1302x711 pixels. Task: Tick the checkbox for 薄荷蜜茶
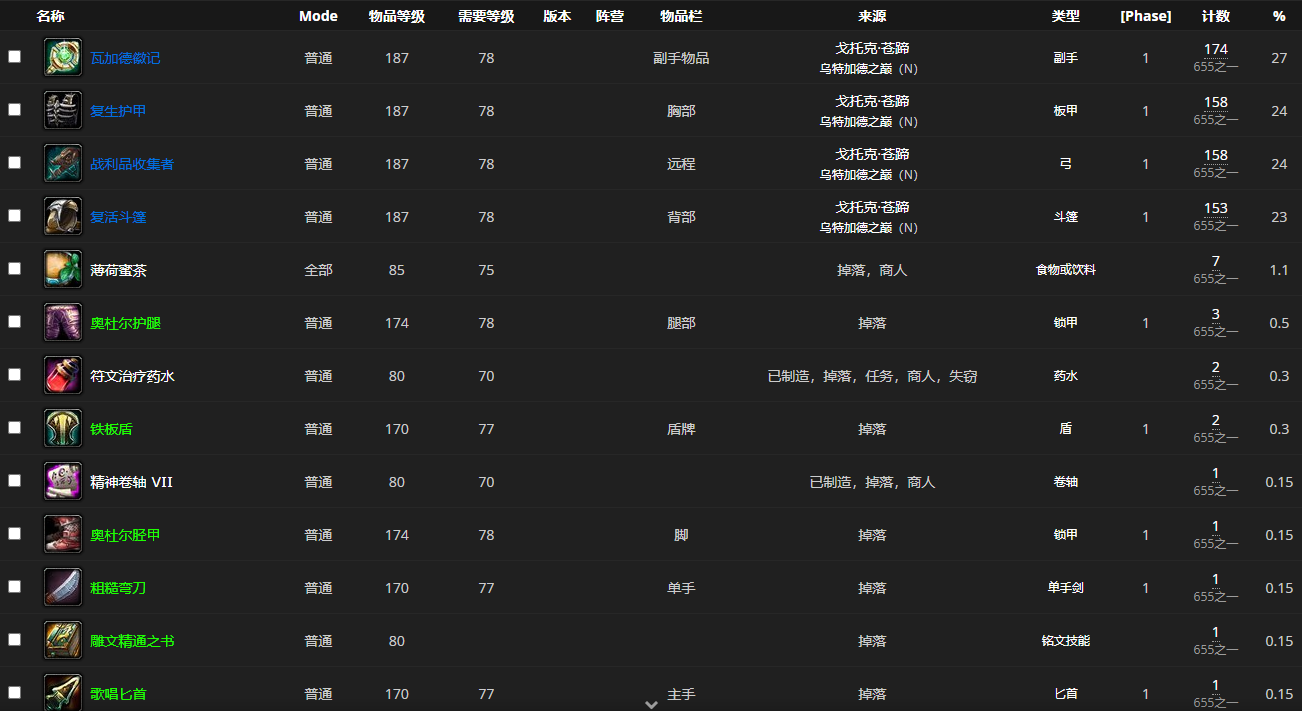pos(14,269)
